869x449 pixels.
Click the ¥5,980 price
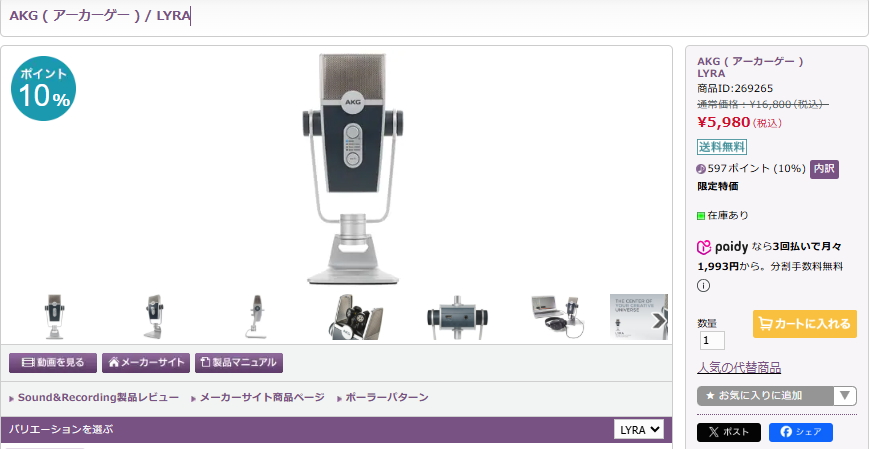click(x=723, y=123)
